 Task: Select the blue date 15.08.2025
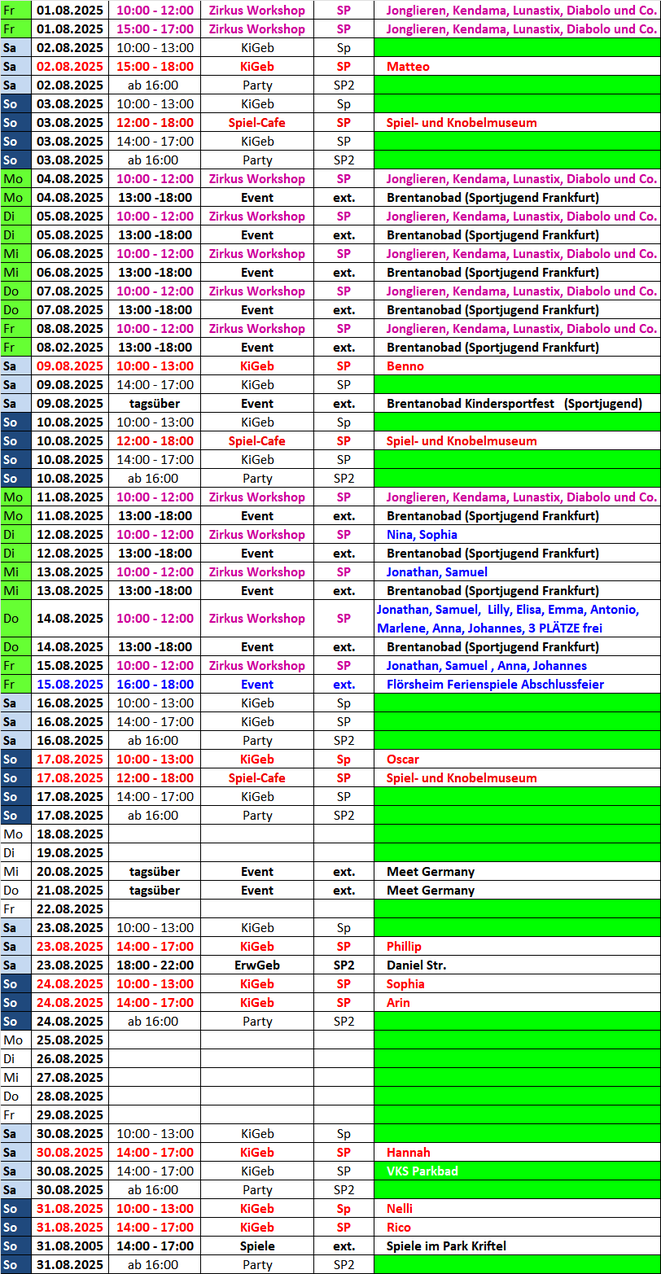pyautogui.click(x=69, y=684)
